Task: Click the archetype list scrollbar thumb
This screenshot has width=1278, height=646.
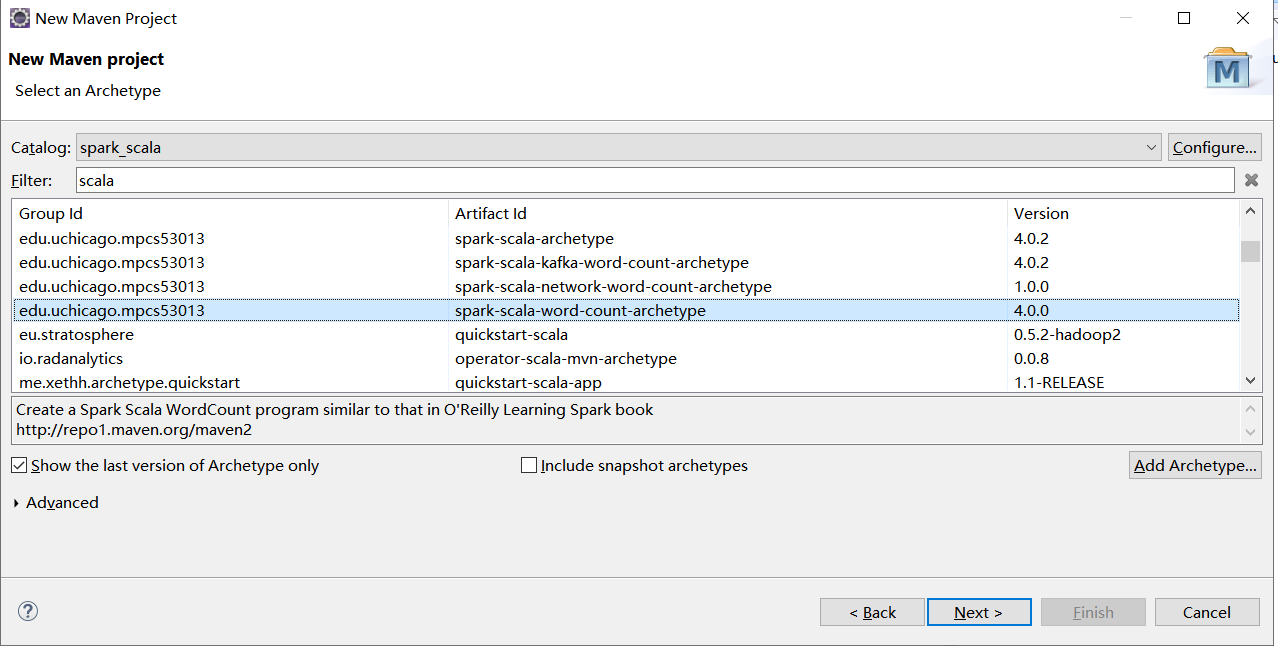Action: (x=1250, y=251)
